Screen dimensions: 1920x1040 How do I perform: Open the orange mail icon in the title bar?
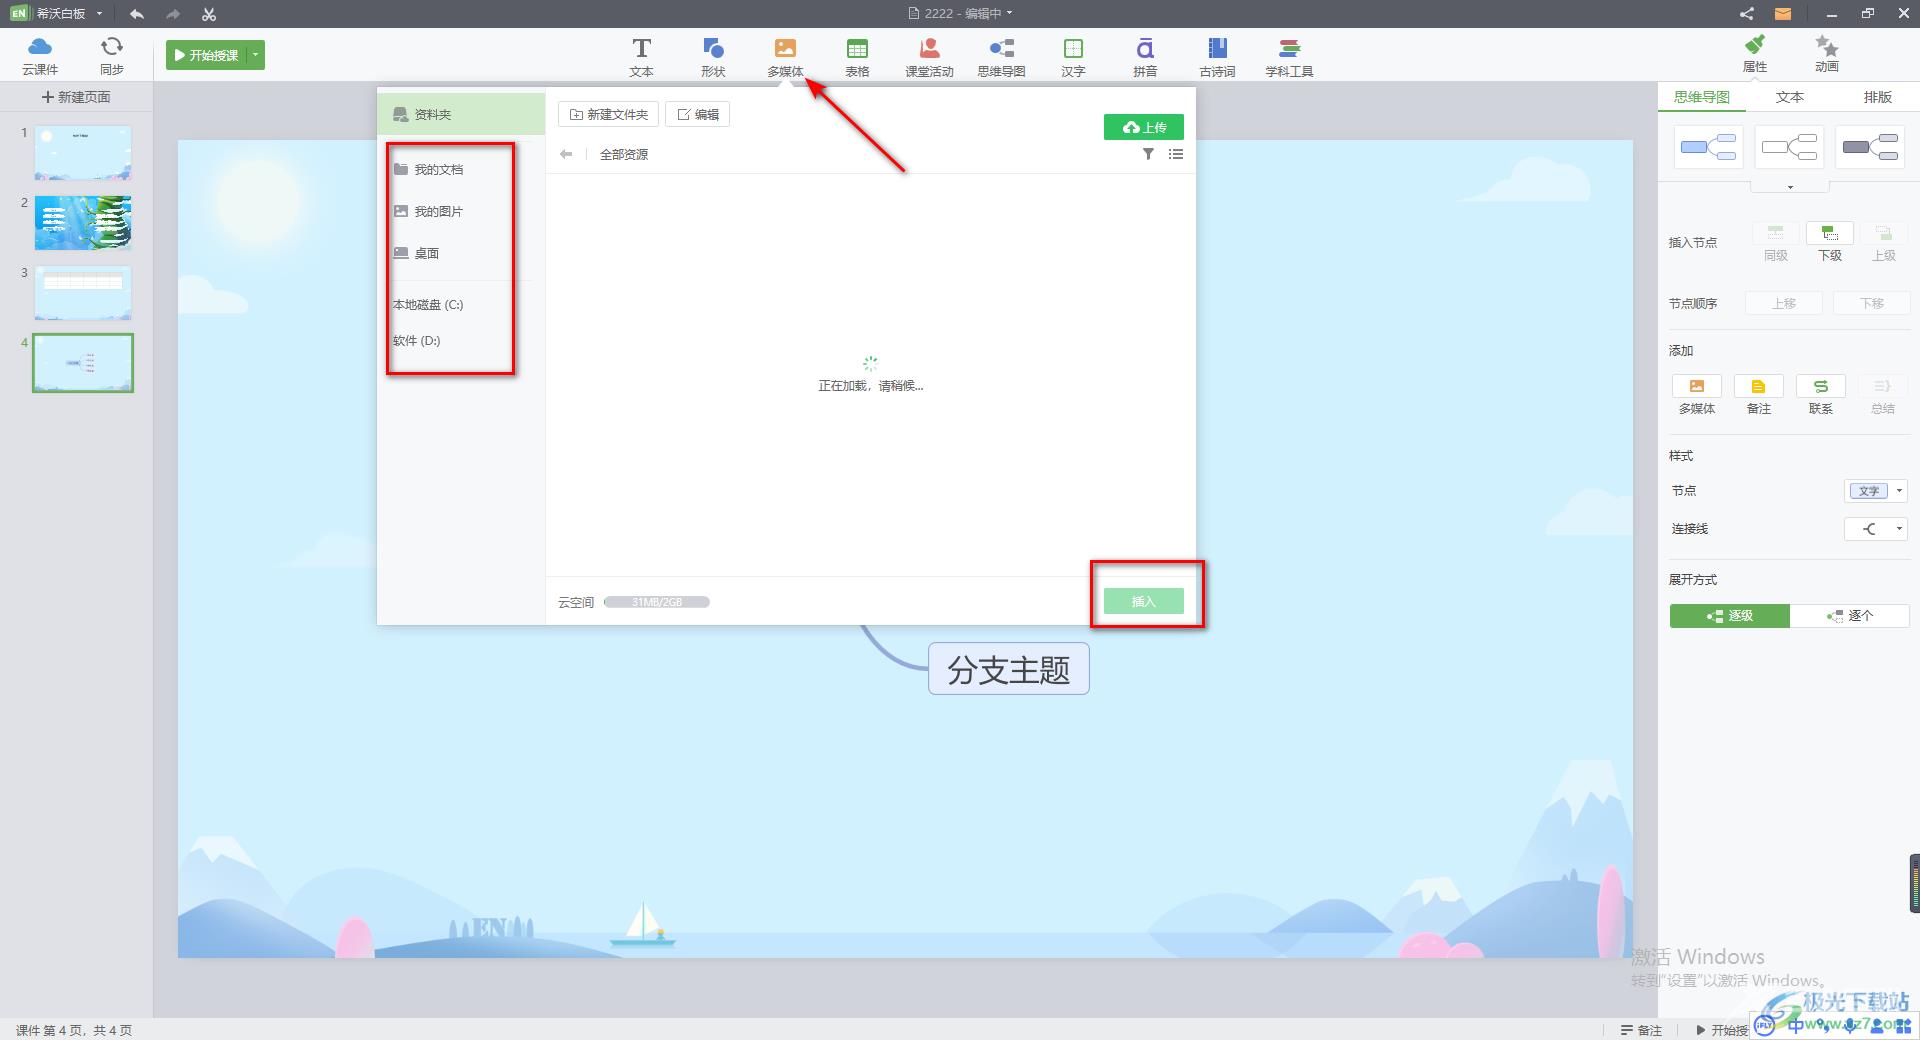1783,14
